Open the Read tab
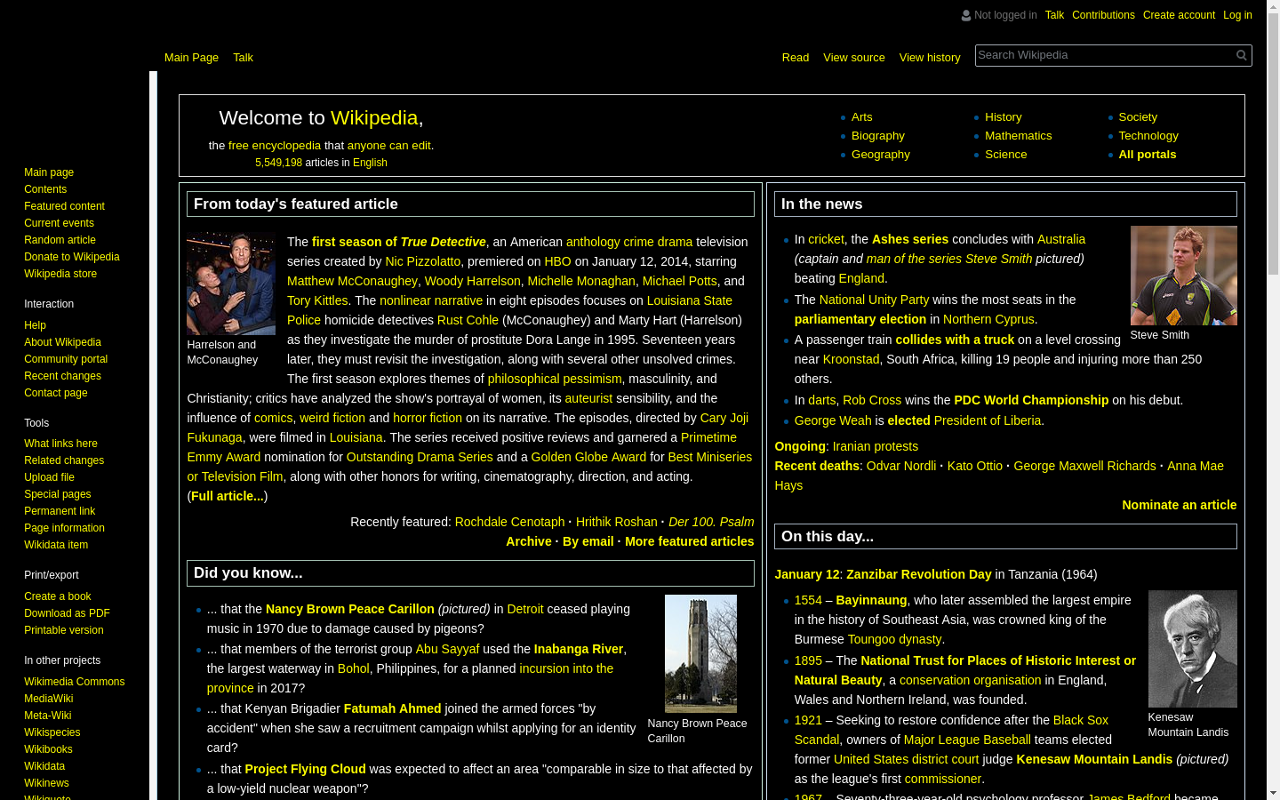 (795, 57)
